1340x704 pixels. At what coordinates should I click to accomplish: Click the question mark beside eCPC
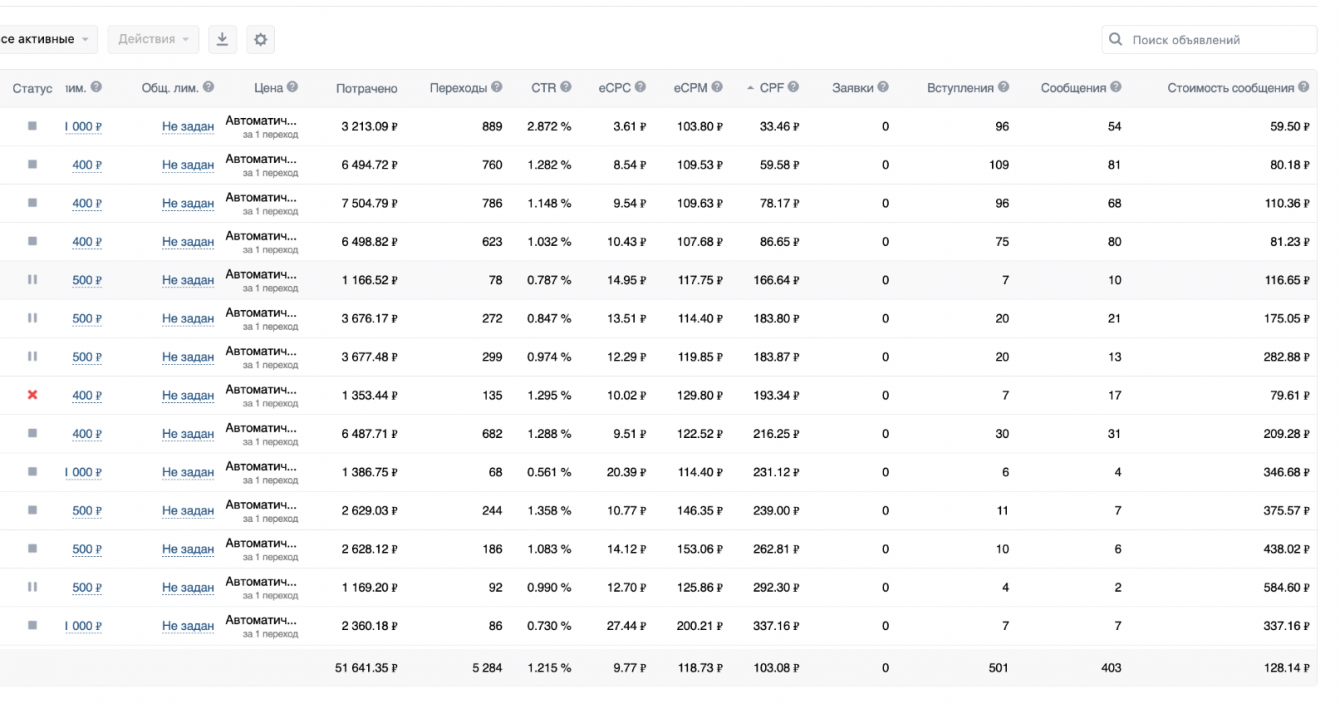point(640,87)
